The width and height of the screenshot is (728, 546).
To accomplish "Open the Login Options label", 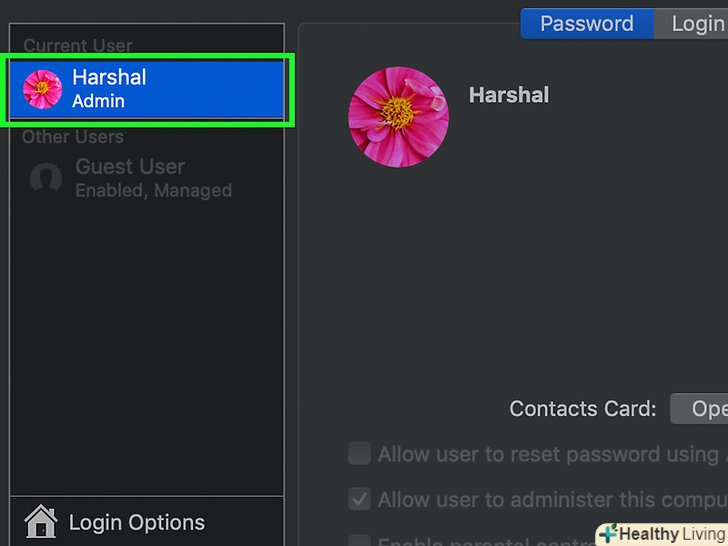I will (136, 522).
